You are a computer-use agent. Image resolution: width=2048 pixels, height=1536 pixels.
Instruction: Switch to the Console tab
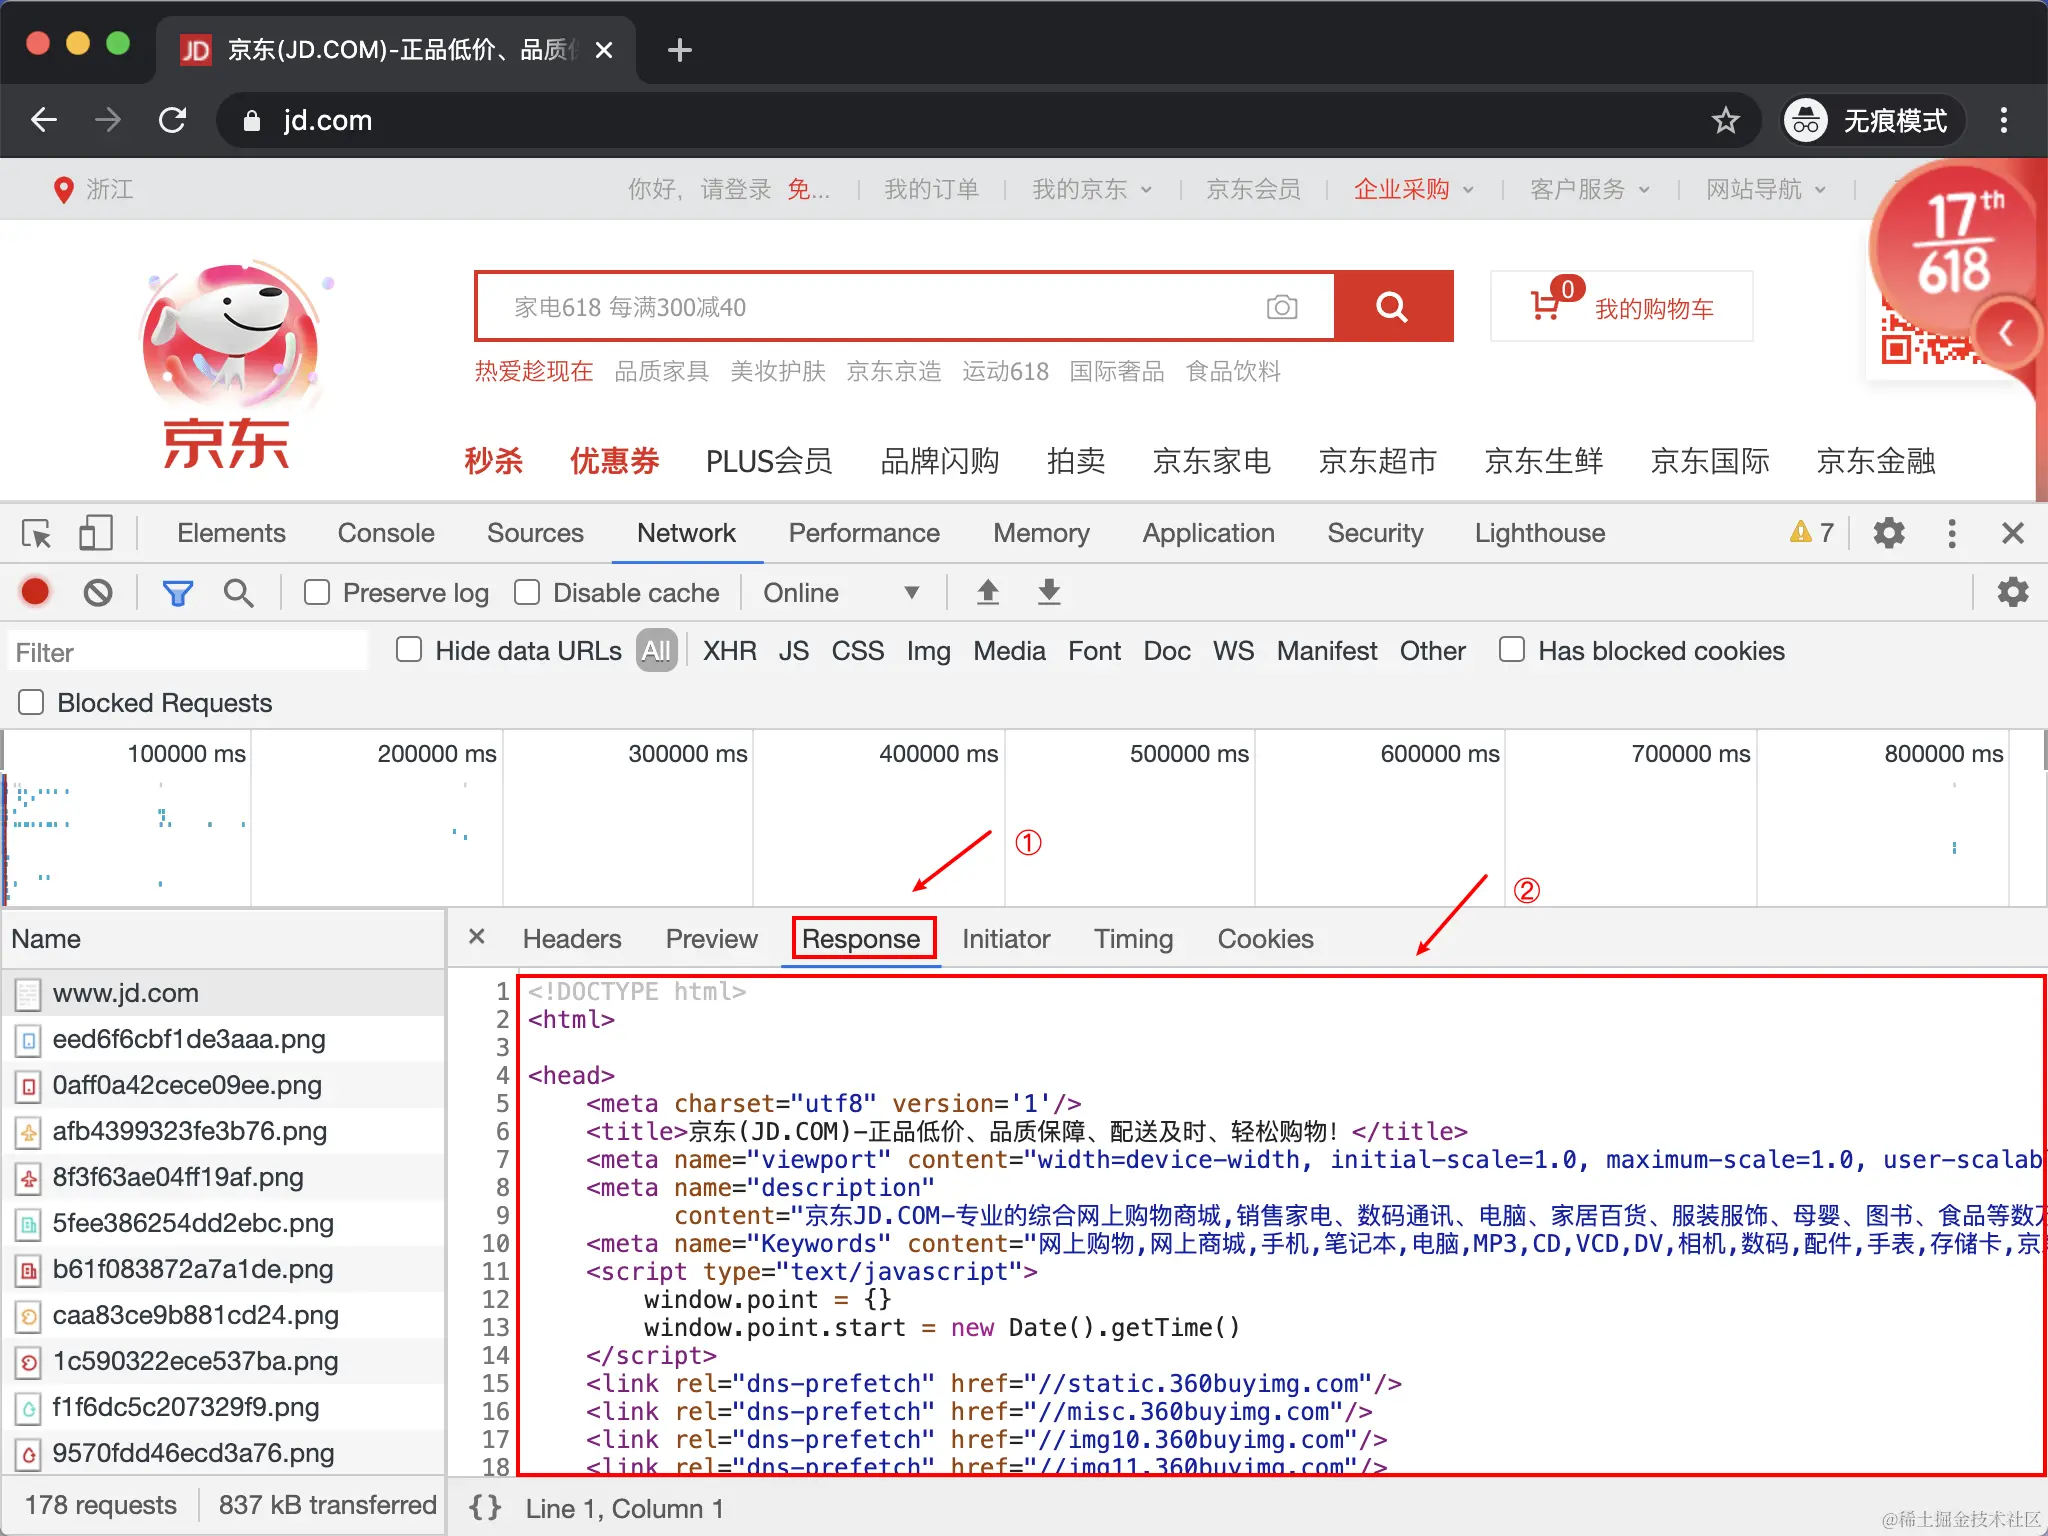[385, 533]
